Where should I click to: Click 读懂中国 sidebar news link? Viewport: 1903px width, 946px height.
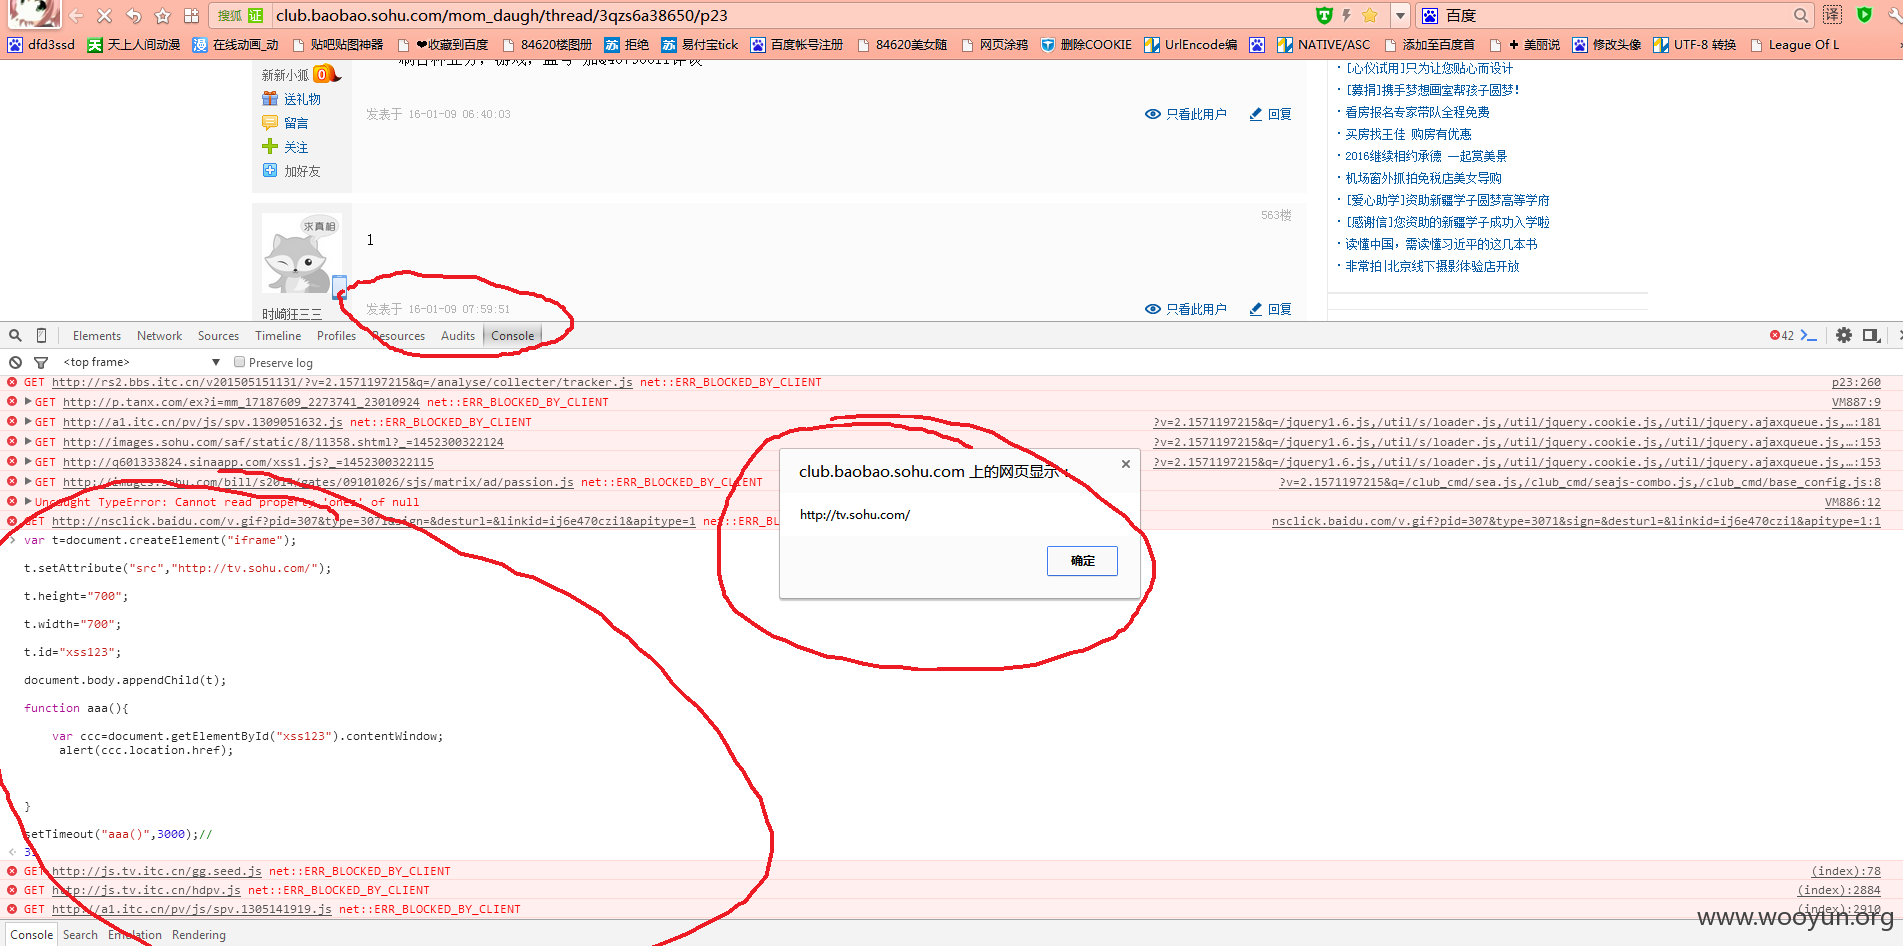point(1441,244)
